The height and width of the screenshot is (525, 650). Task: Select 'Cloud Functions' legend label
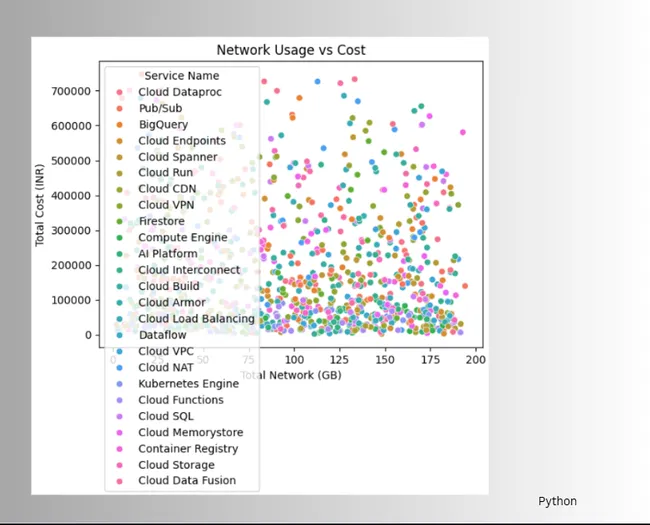click(181, 400)
